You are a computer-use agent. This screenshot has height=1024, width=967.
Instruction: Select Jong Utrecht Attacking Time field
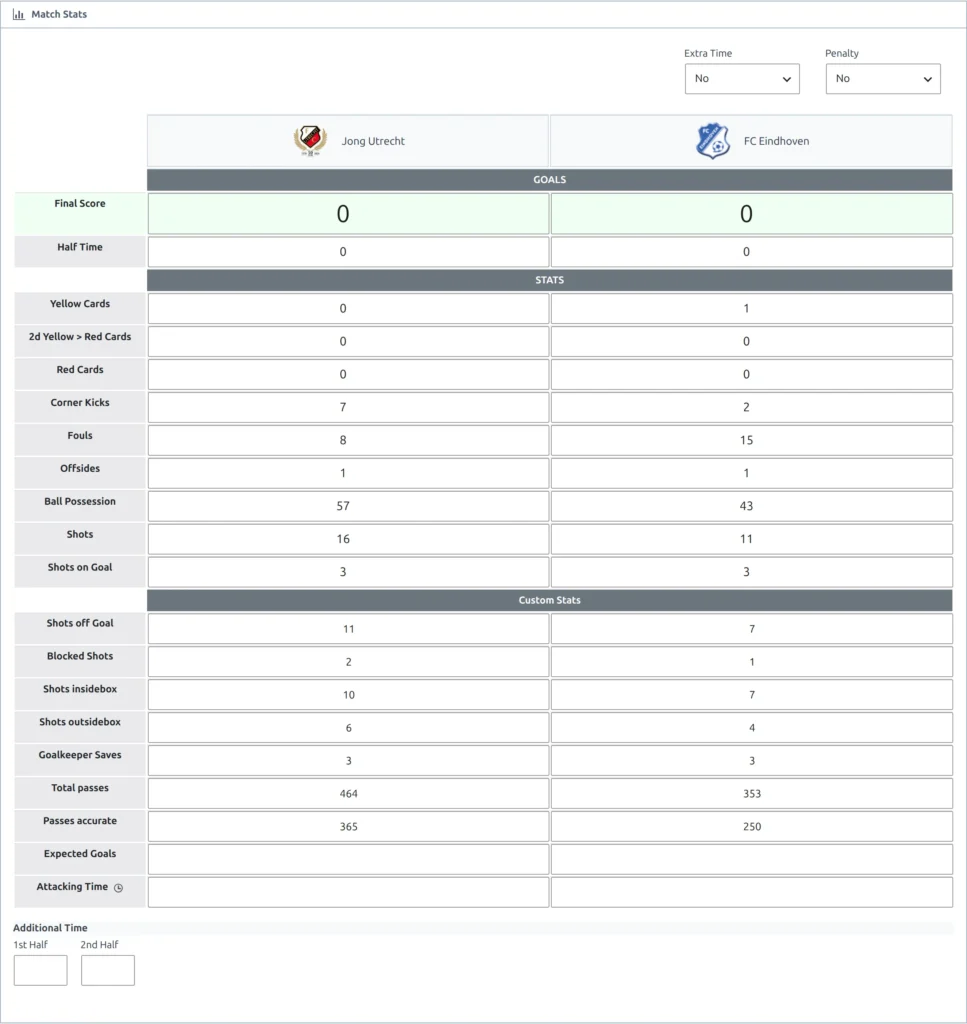tap(348, 893)
